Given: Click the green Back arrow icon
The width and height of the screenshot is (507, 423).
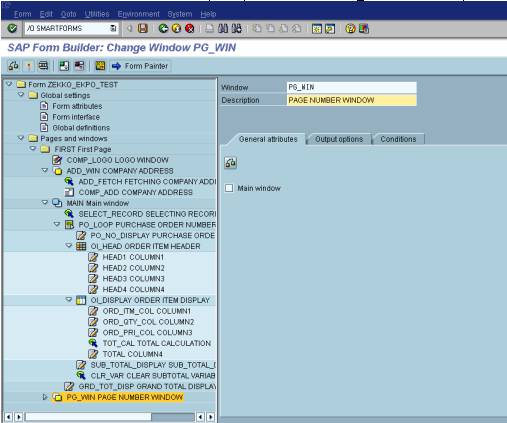Looking at the screenshot, I should 163,28.
